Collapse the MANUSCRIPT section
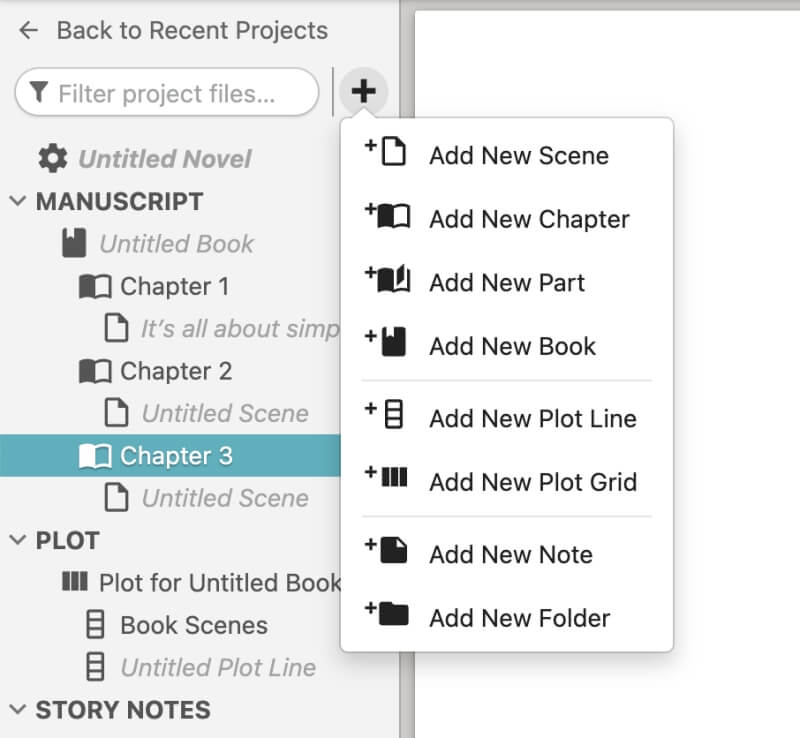Screen dimensions: 800x738 tap(17, 201)
